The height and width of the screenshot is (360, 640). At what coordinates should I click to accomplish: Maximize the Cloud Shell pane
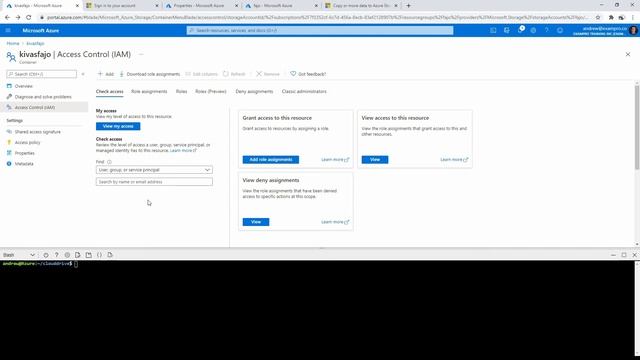(x=624, y=255)
